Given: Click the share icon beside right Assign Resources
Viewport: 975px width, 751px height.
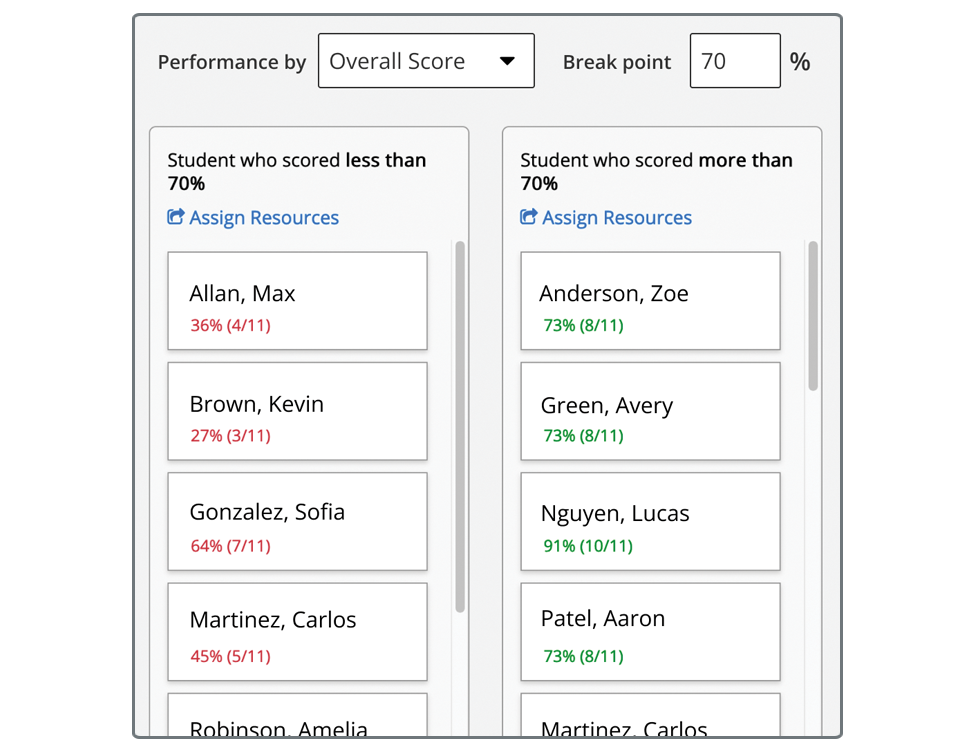Looking at the screenshot, I should click(x=528, y=217).
